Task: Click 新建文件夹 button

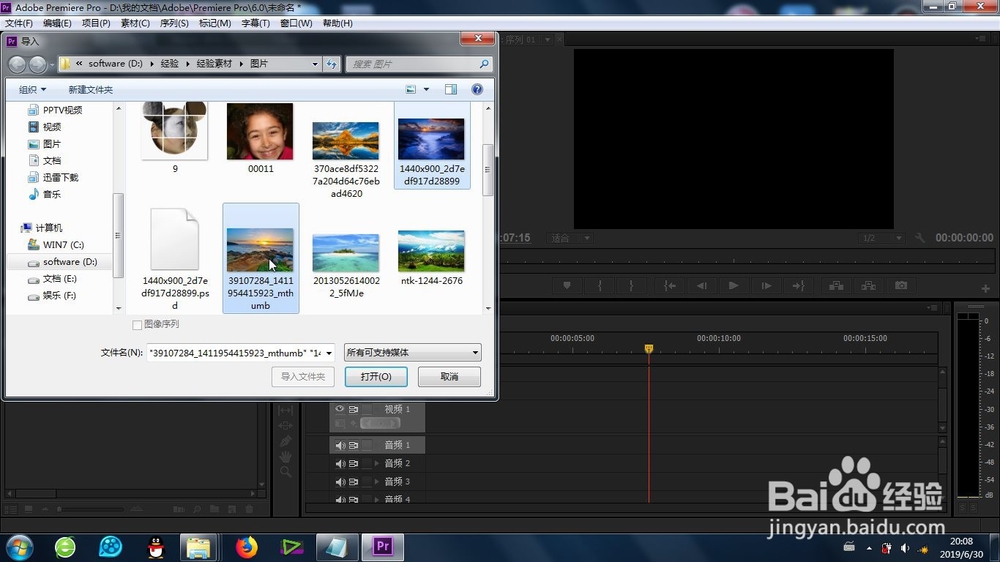Action: pos(91,89)
